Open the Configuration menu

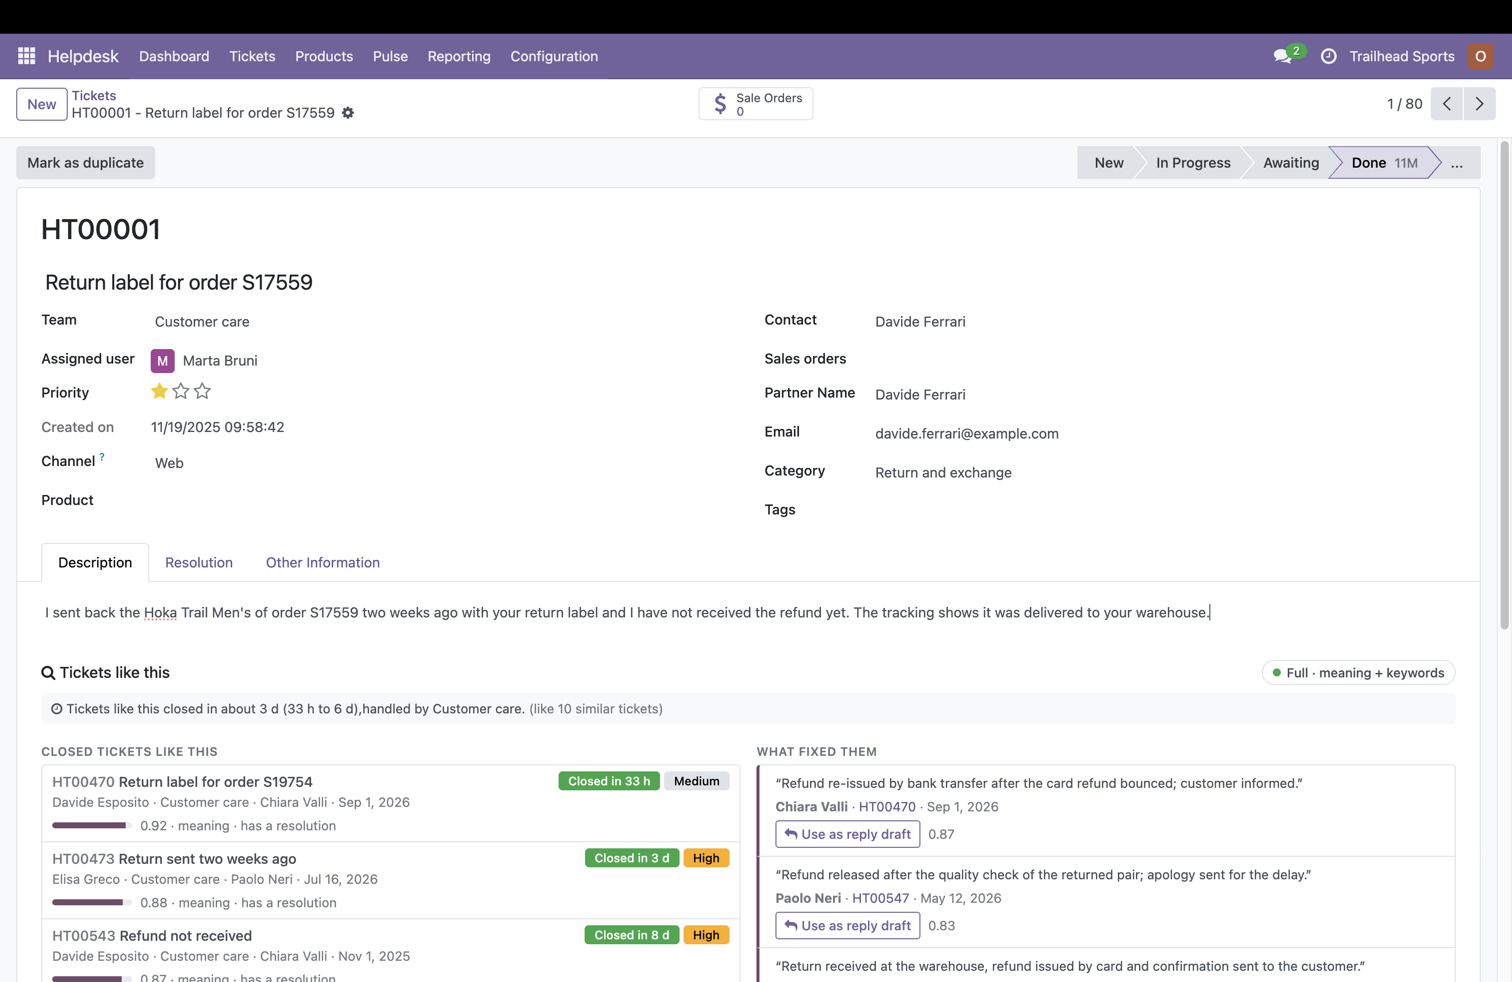point(554,56)
